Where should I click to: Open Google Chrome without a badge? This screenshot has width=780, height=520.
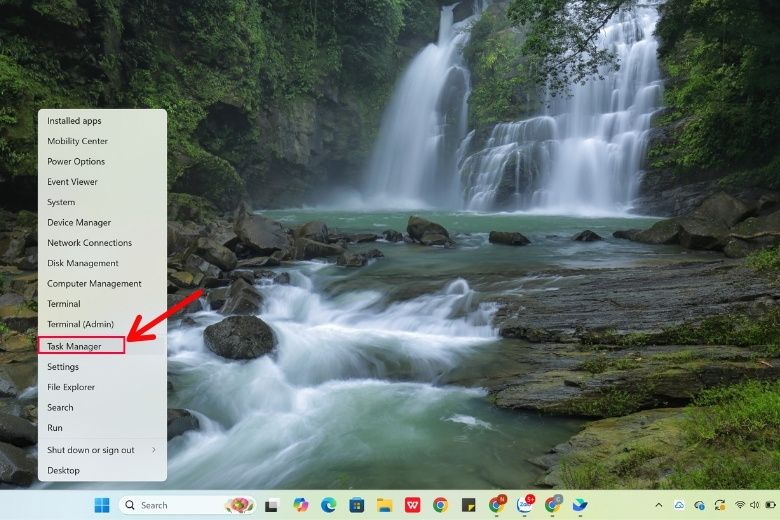click(440, 505)
